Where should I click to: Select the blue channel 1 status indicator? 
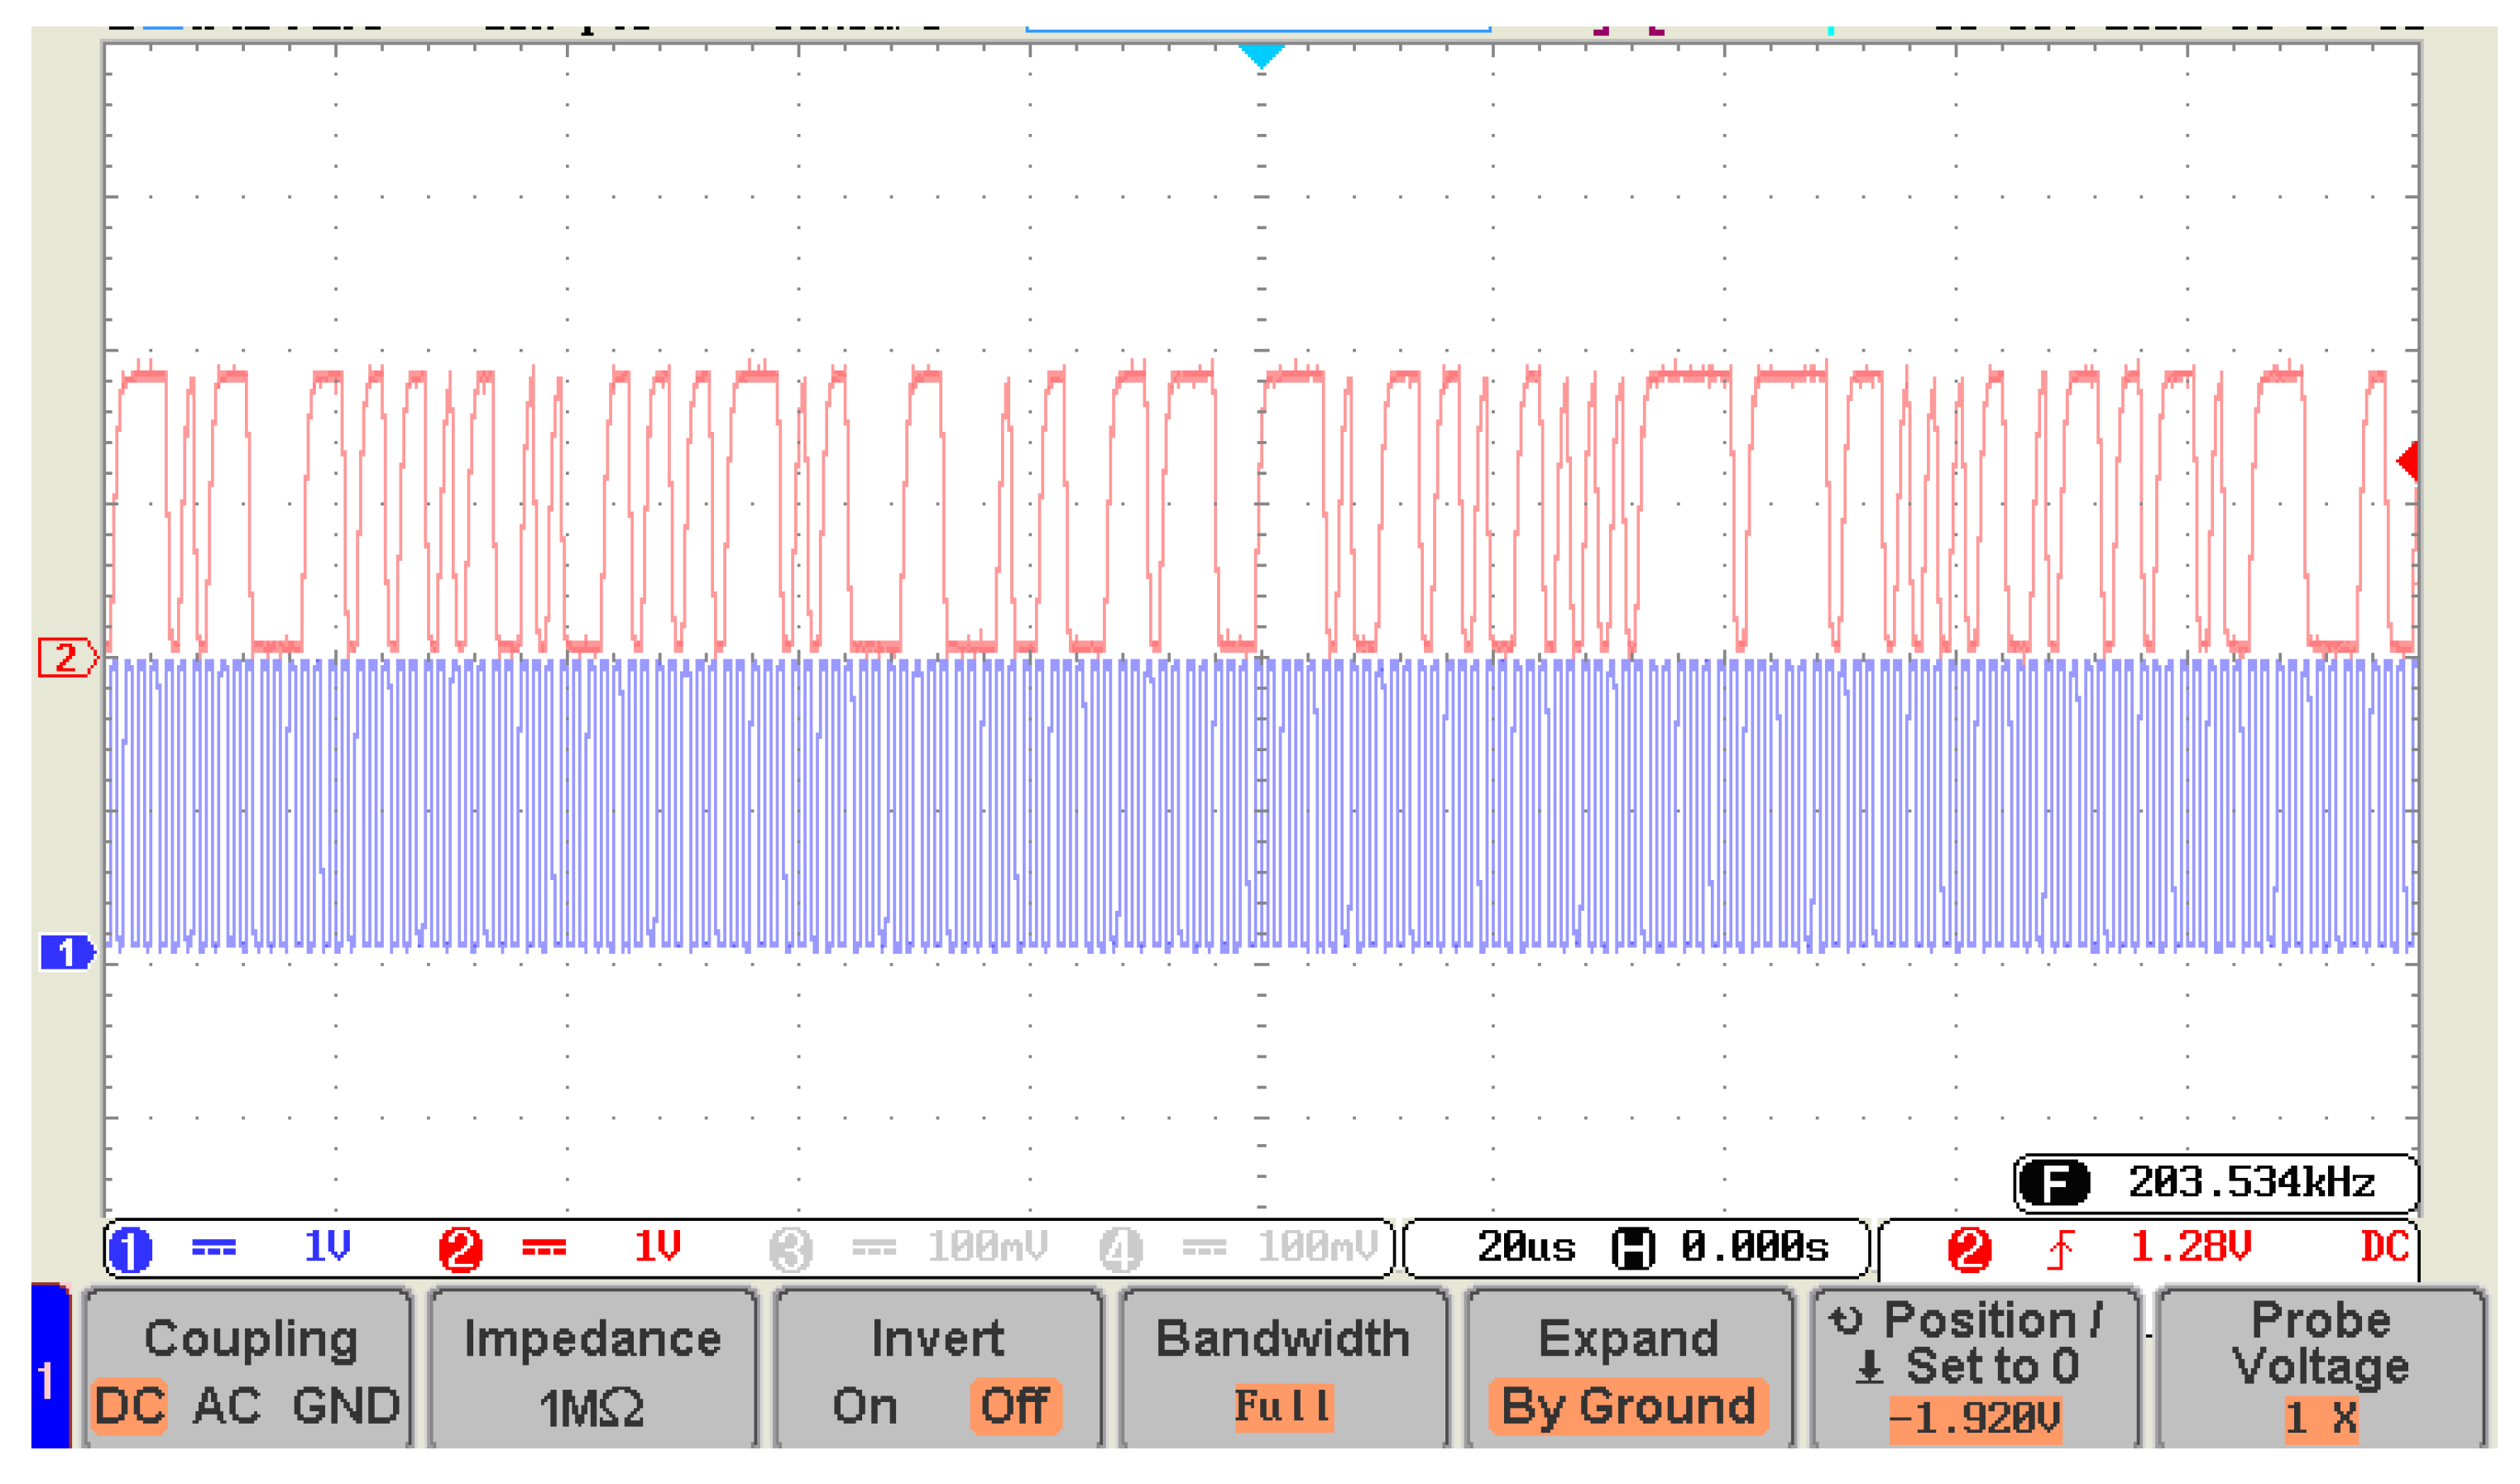130,1250
